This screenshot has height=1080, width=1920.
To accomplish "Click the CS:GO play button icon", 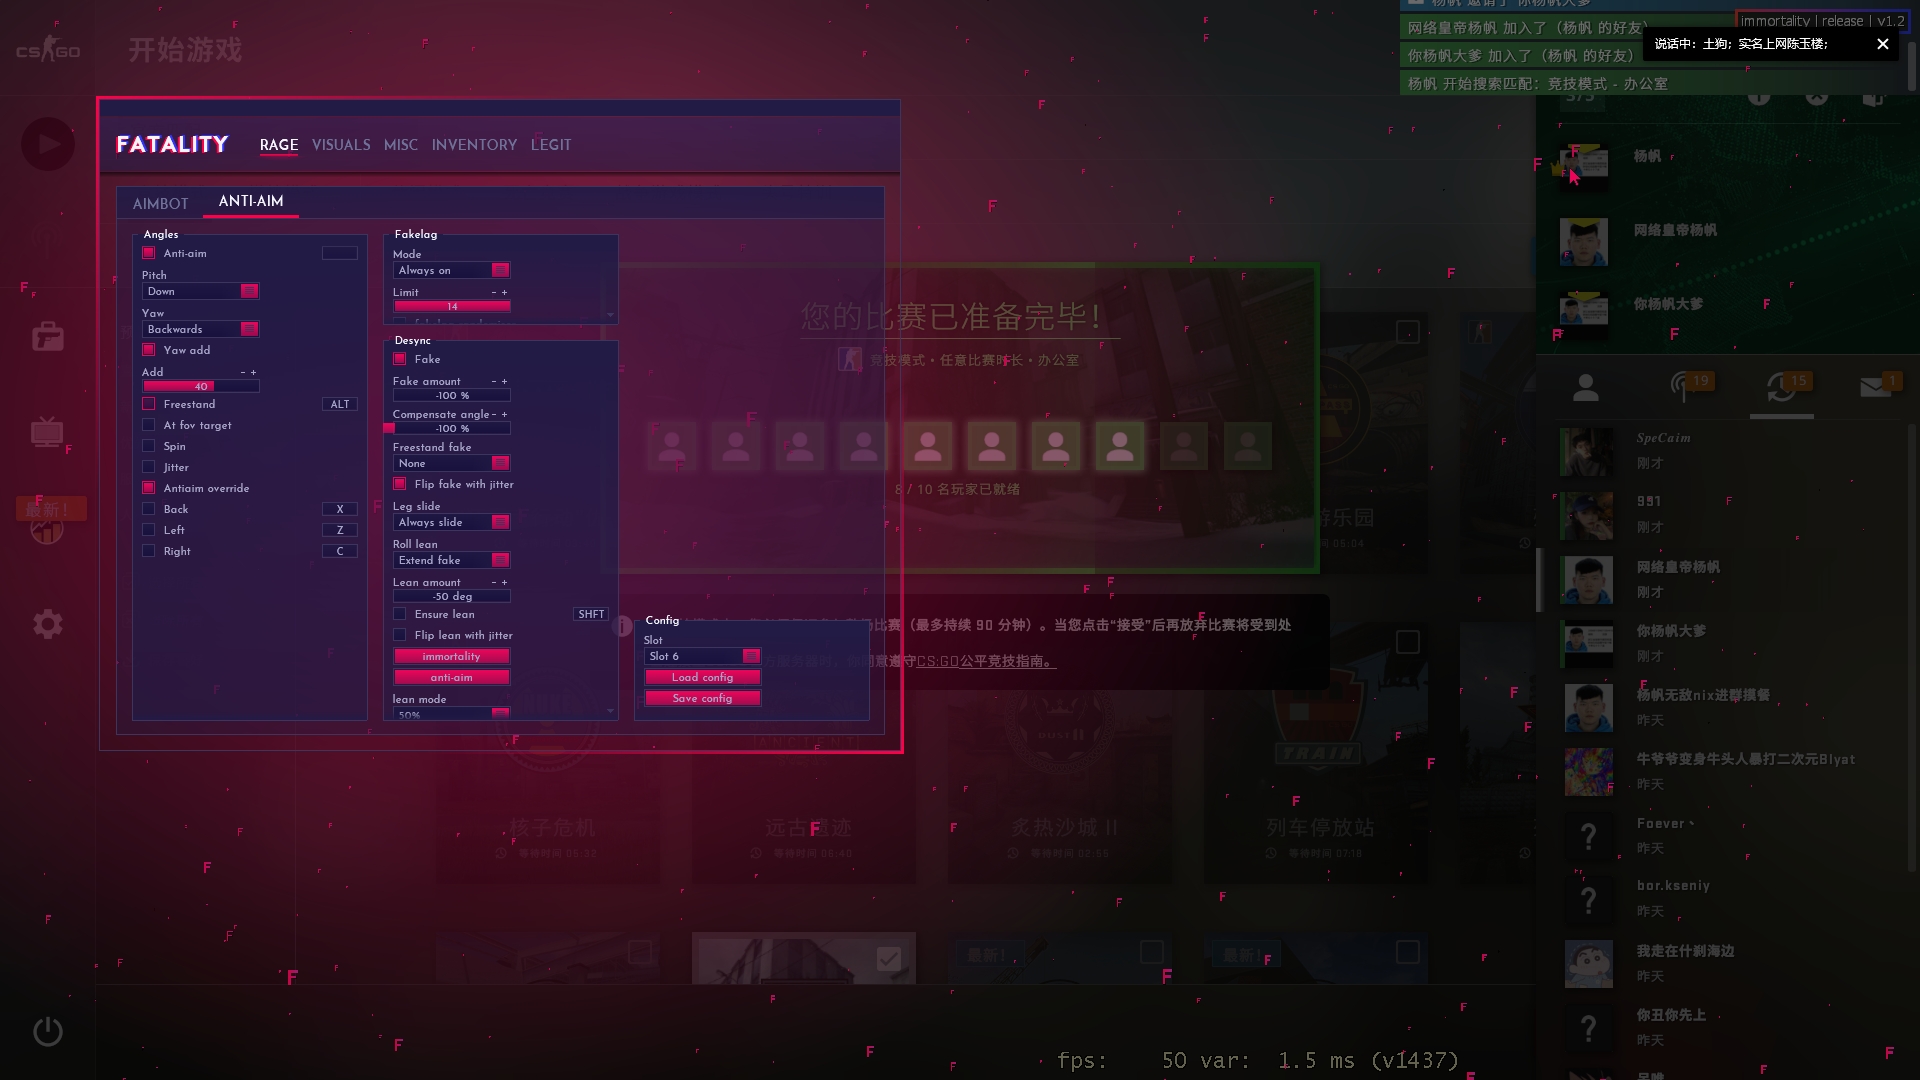I will [47, 145].
